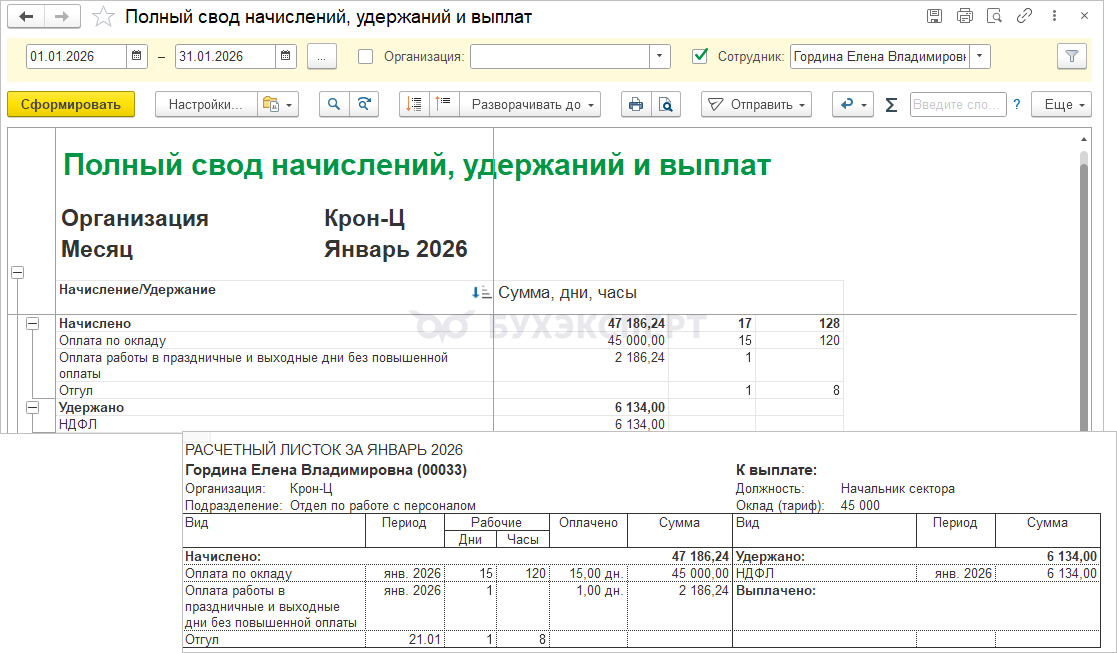This screenshot has height=653, width=1117.
Task: Click the sum sigma icon
Action: point(891,104)
